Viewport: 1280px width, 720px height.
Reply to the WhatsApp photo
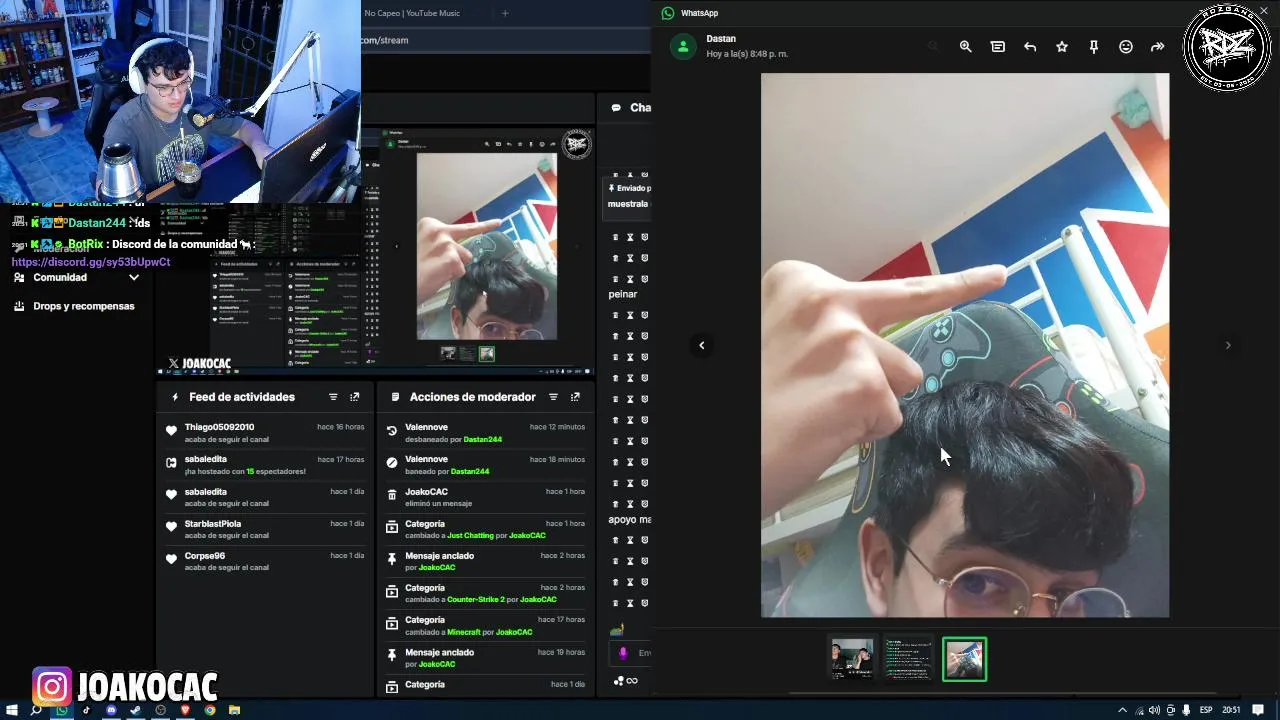(1030, 47)
